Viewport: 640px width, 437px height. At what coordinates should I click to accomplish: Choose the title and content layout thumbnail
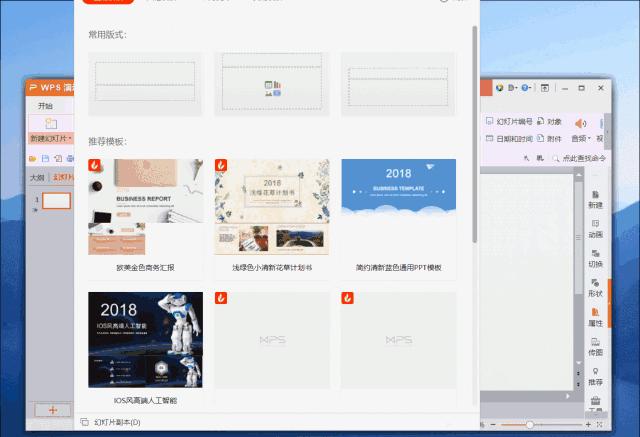coord(272,84)
